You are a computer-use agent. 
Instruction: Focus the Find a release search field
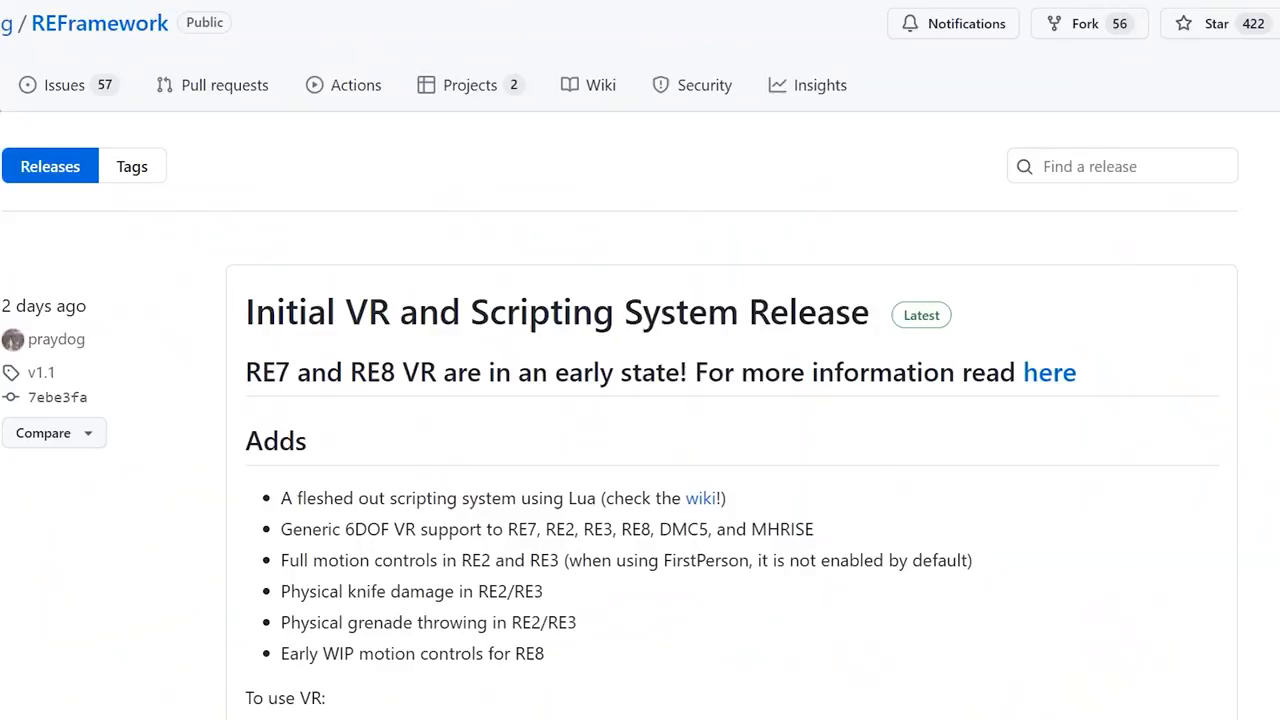point(1122,166)
